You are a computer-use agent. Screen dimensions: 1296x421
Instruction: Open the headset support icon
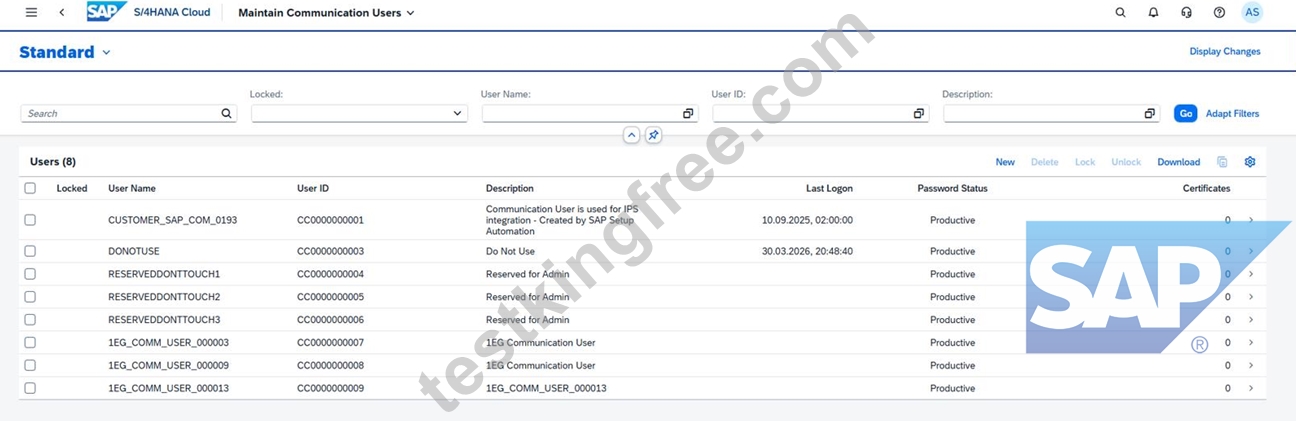point(1186,13)
